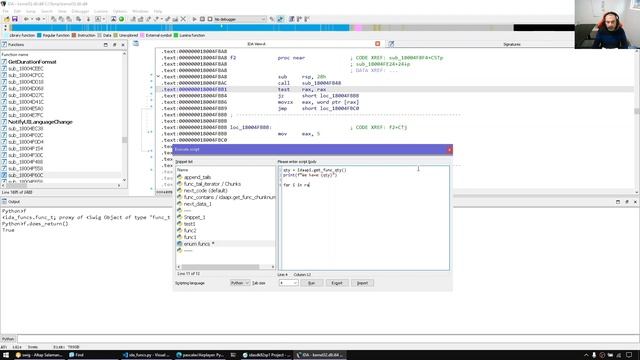Start process with the play icon
This screenshot has width=640, height=360.
194,19
